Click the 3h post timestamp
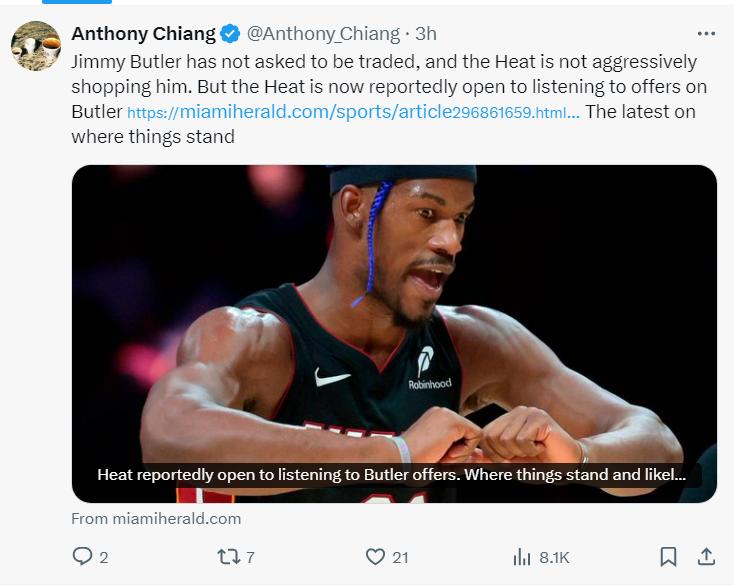 (x=426, y=34)
